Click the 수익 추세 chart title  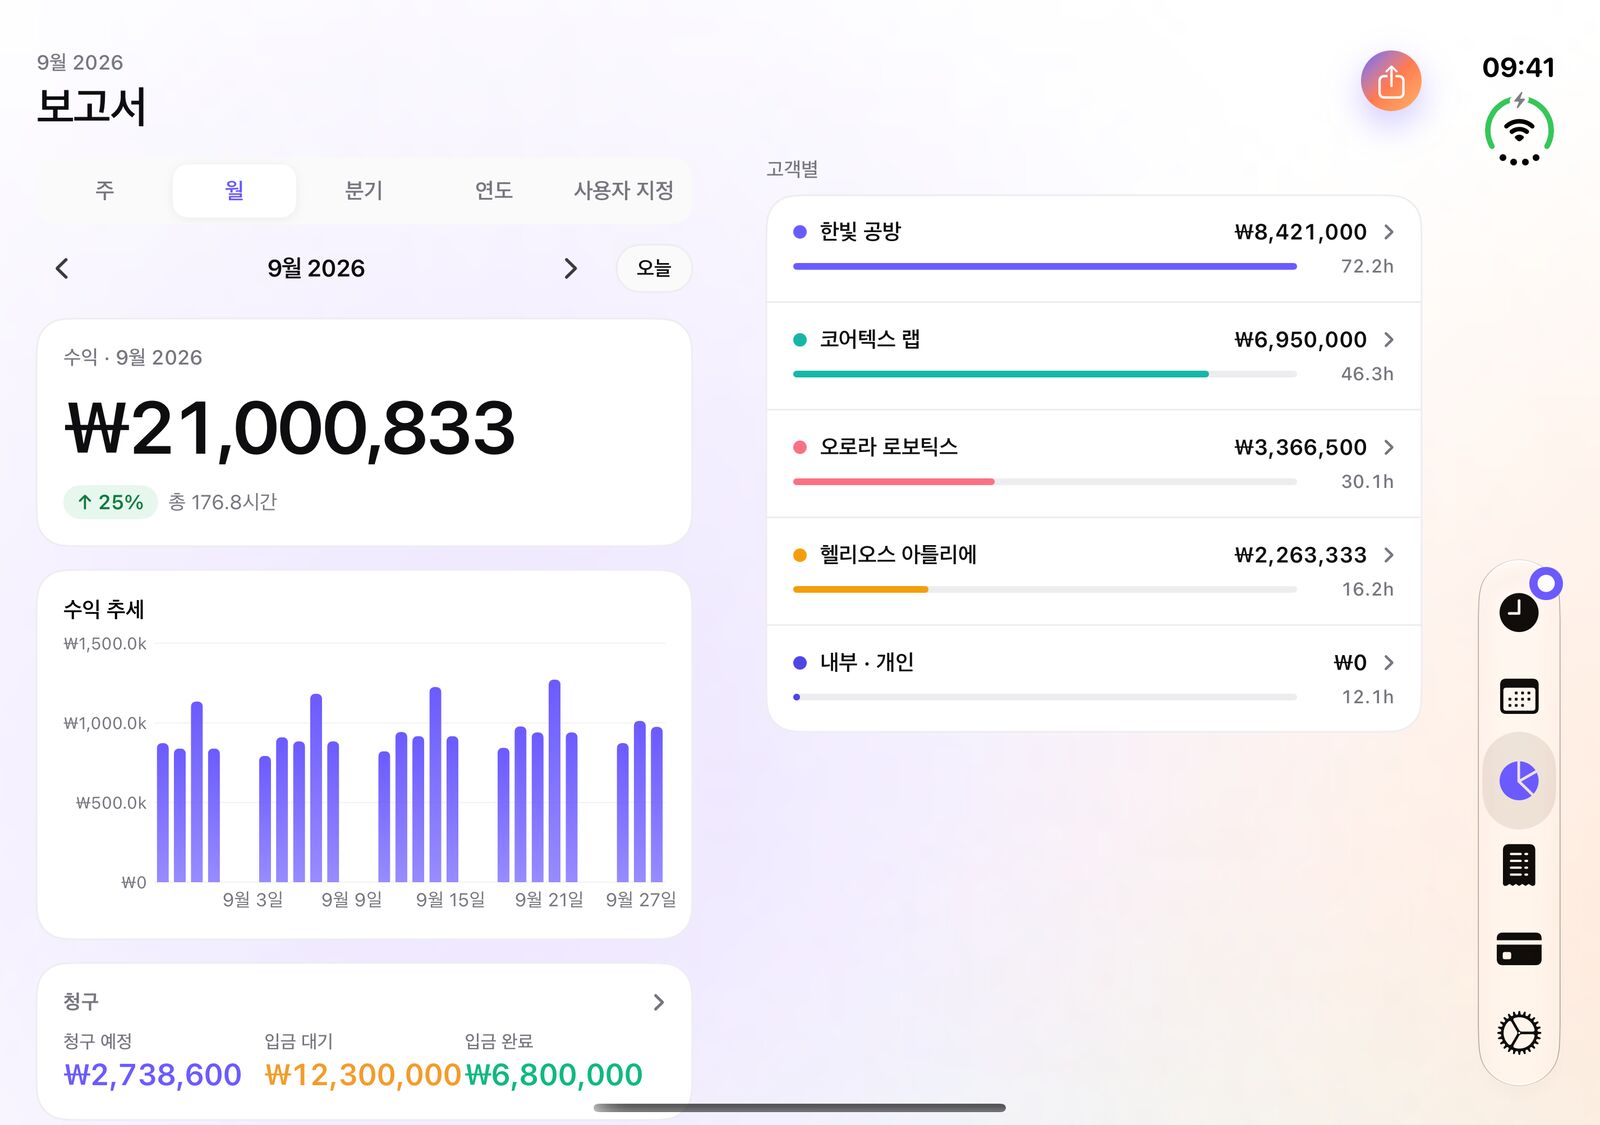104,609
